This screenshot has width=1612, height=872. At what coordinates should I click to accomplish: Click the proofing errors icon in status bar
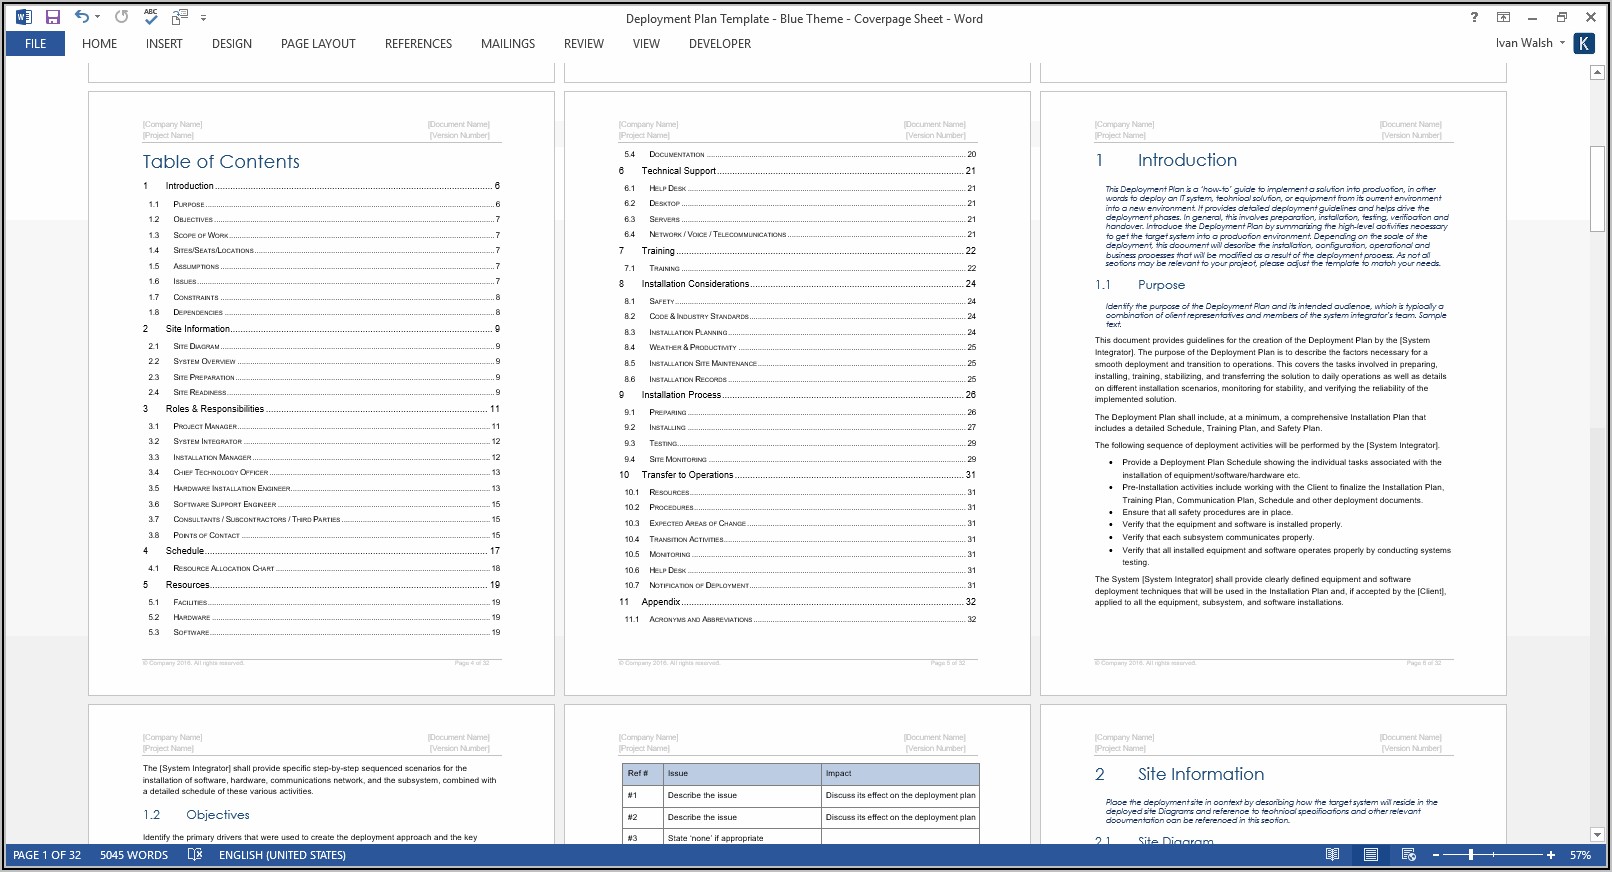click(x=195, y=855)
